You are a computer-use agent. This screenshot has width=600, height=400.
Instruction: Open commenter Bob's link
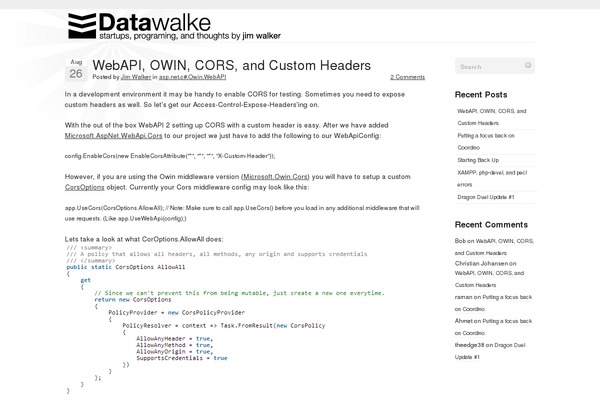(460, 241)
